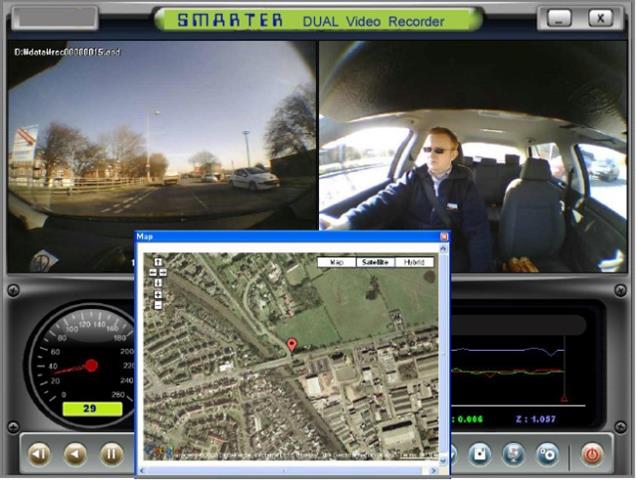Click the Map window's vertical scrollbar down arrow

click(x=443, y=460)
